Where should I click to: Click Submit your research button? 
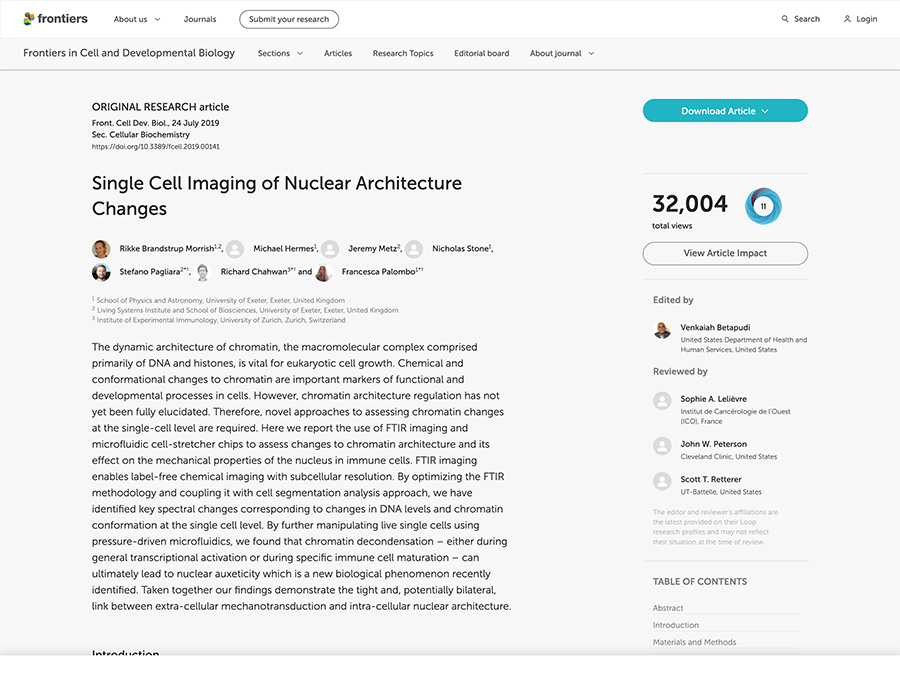(x=289, y=19)
